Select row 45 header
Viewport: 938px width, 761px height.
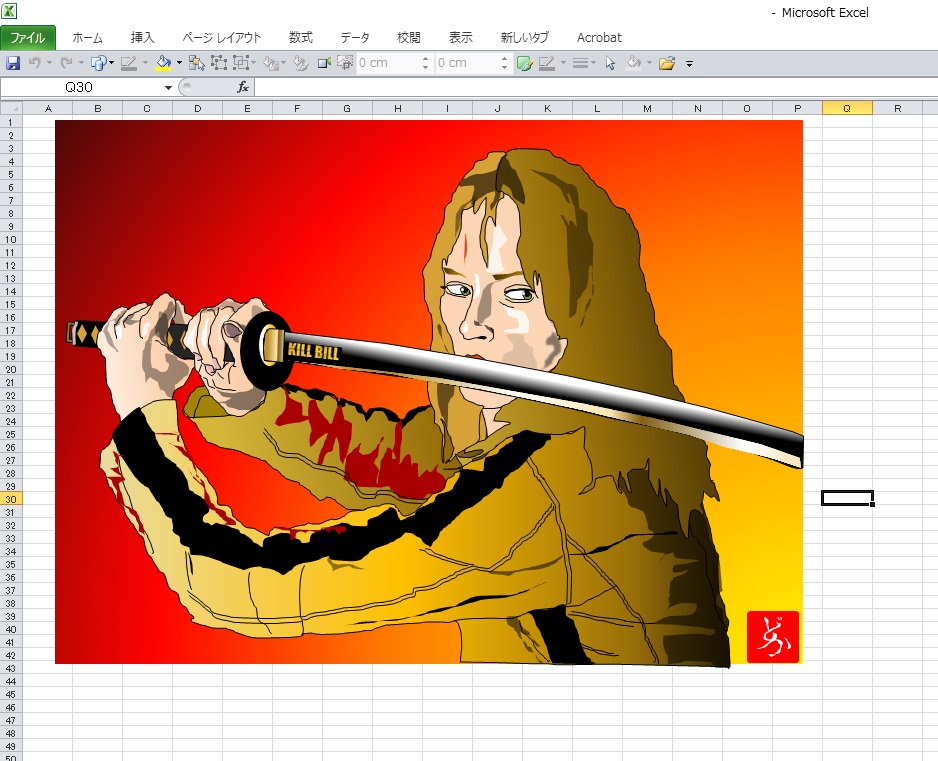11,694
